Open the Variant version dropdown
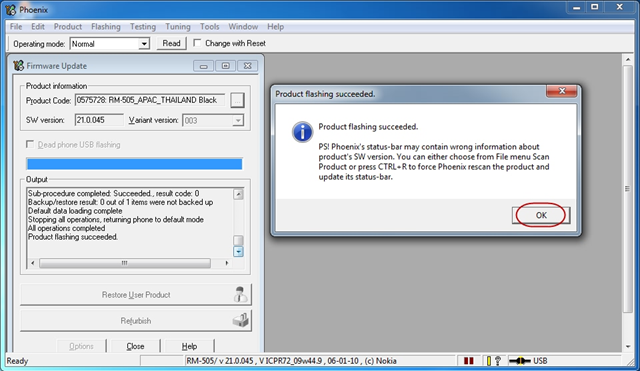The image size is (640, 371). pos(238,120)
